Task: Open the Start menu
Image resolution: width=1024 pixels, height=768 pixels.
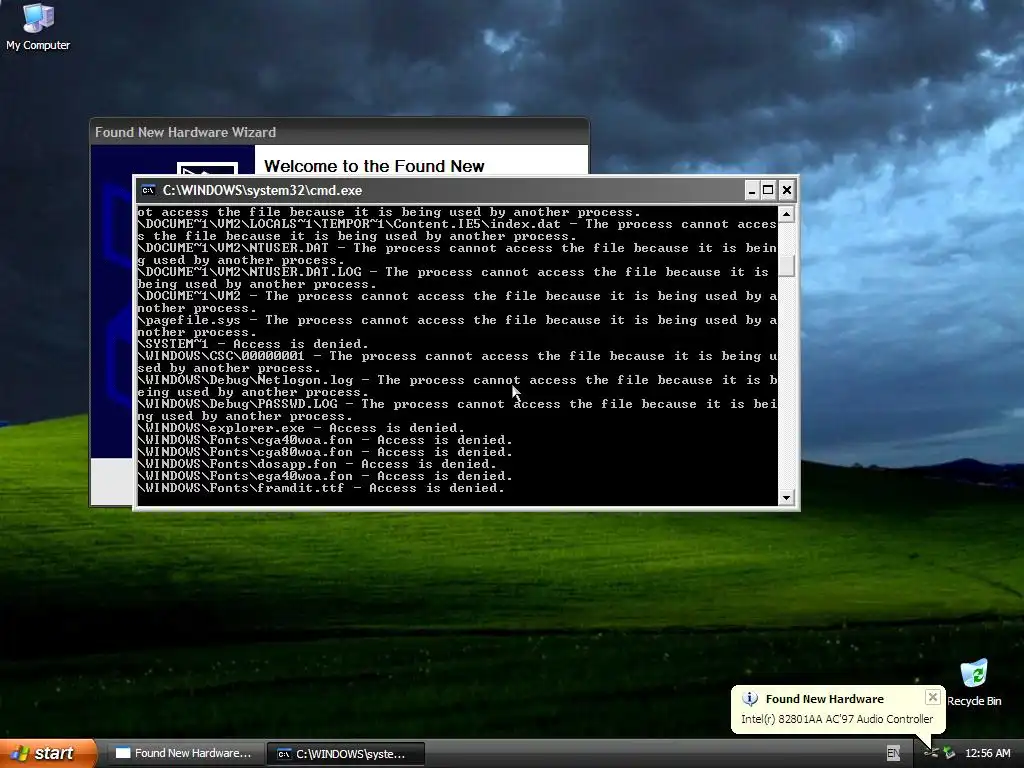Action: pyautogui.click(x=49, y=753)
